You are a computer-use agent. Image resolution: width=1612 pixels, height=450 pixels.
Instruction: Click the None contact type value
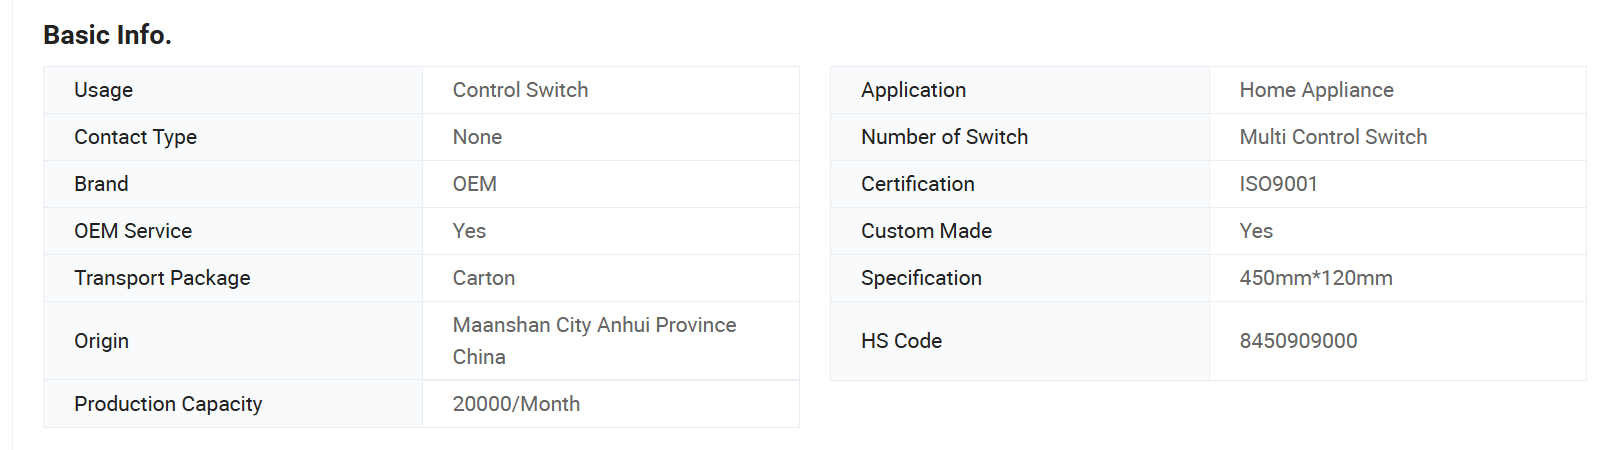point(477,137)
